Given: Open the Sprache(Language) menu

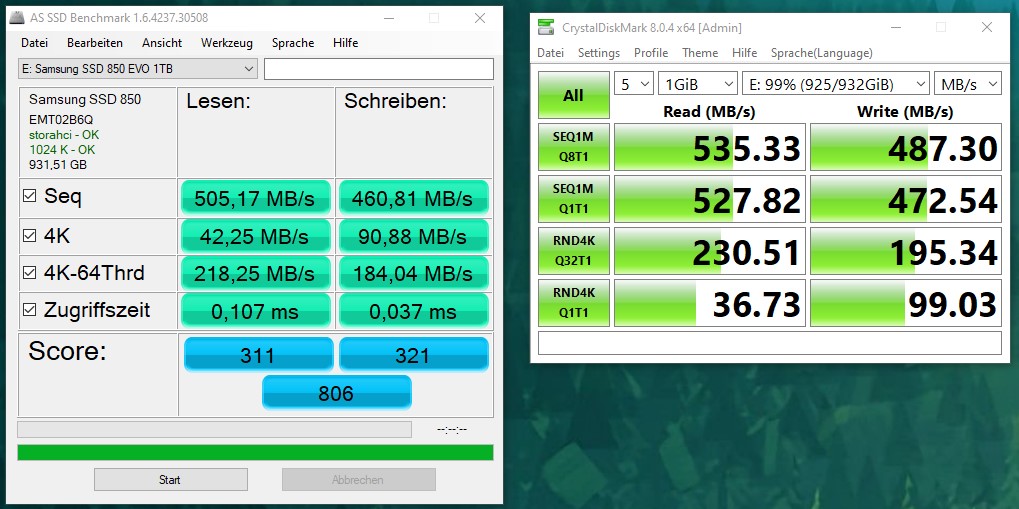Looking at the screenshot, I should click(x=821, y=53).
